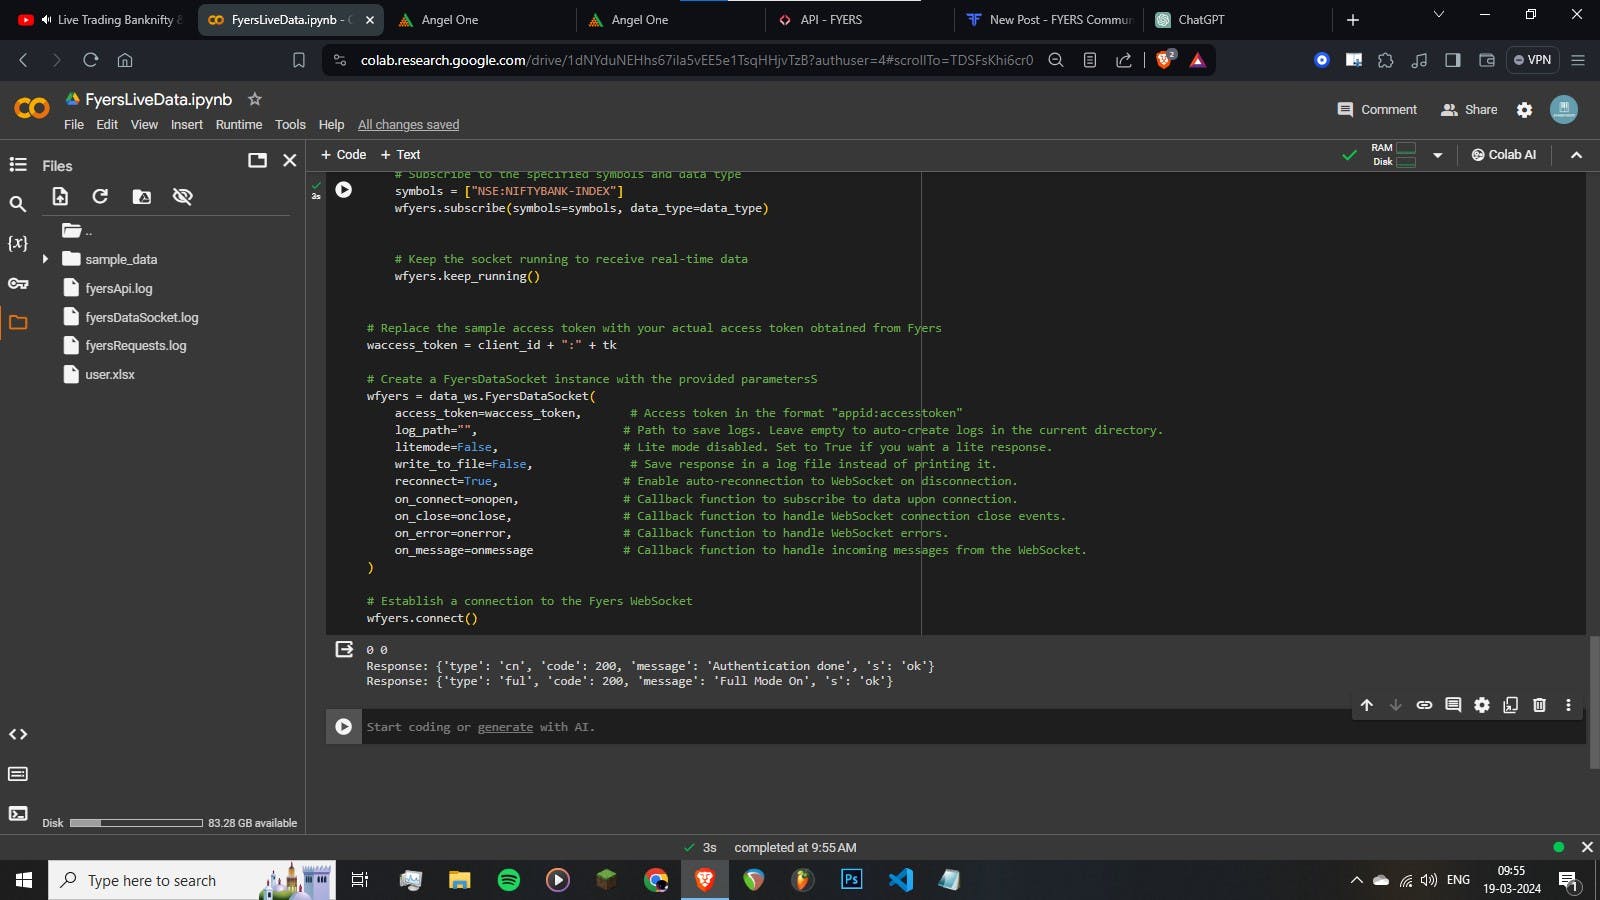
Task: Open the Runtime menu
Action: tap(238, 125)
